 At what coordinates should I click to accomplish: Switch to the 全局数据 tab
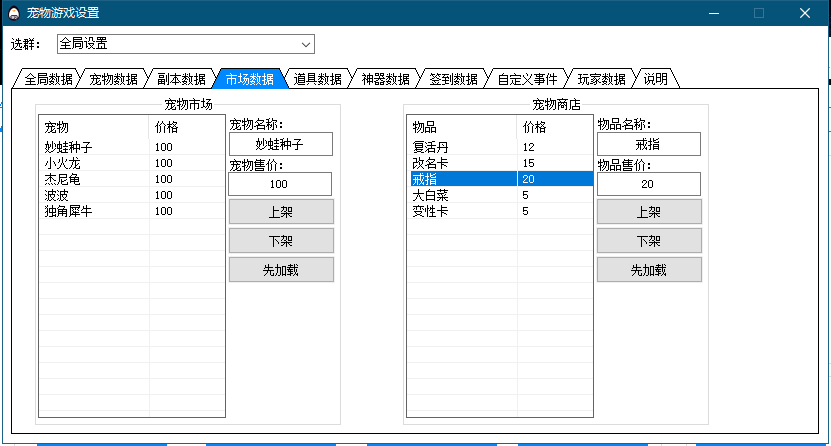tap(47, 79)
